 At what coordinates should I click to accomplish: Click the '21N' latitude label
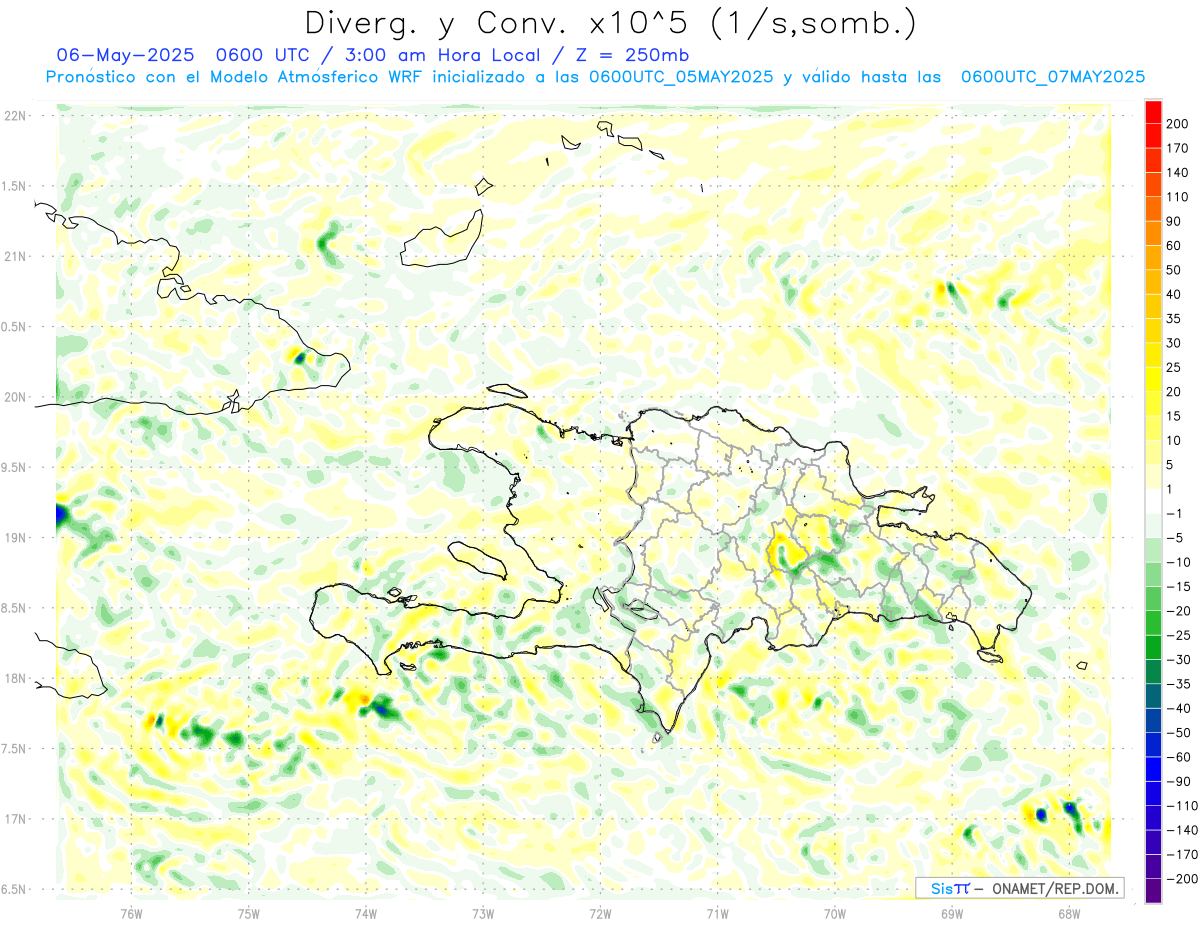coord(15,256)
